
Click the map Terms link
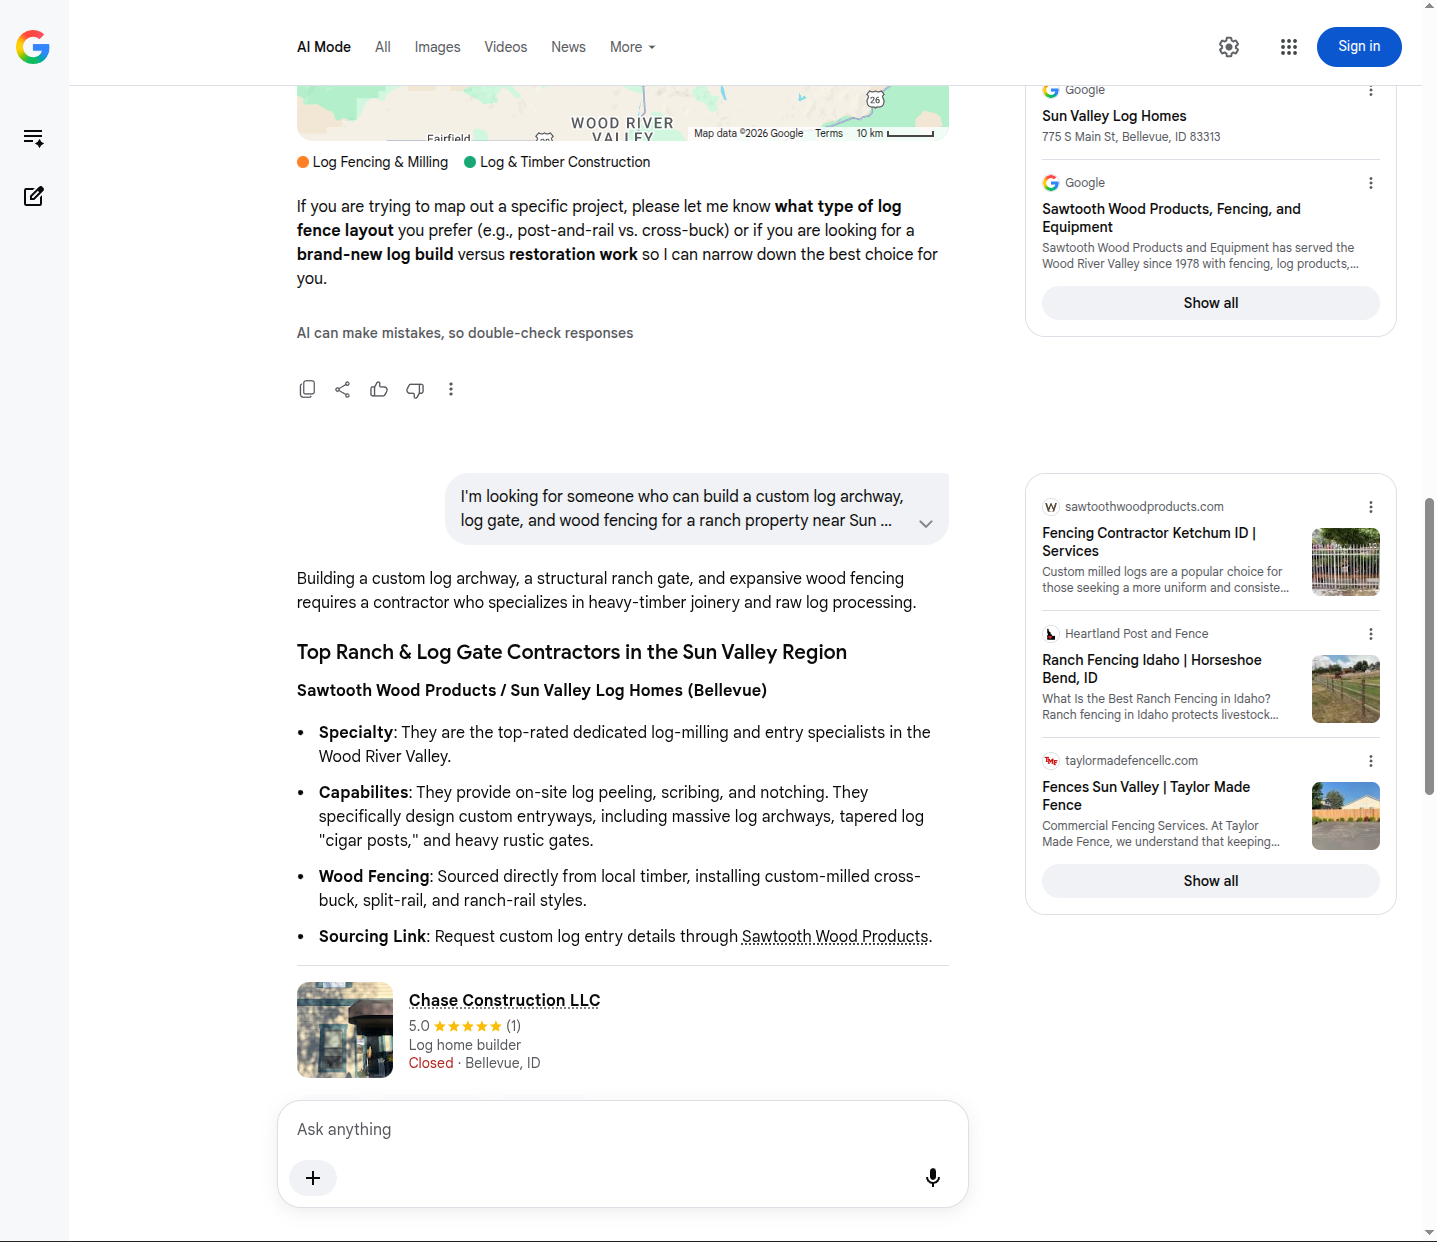click(x=829, y=133)
